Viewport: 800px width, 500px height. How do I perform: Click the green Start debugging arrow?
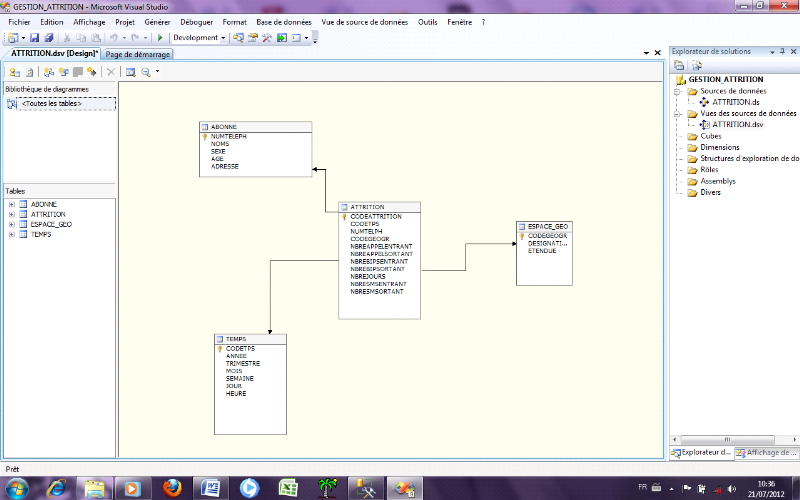(160, 38)
